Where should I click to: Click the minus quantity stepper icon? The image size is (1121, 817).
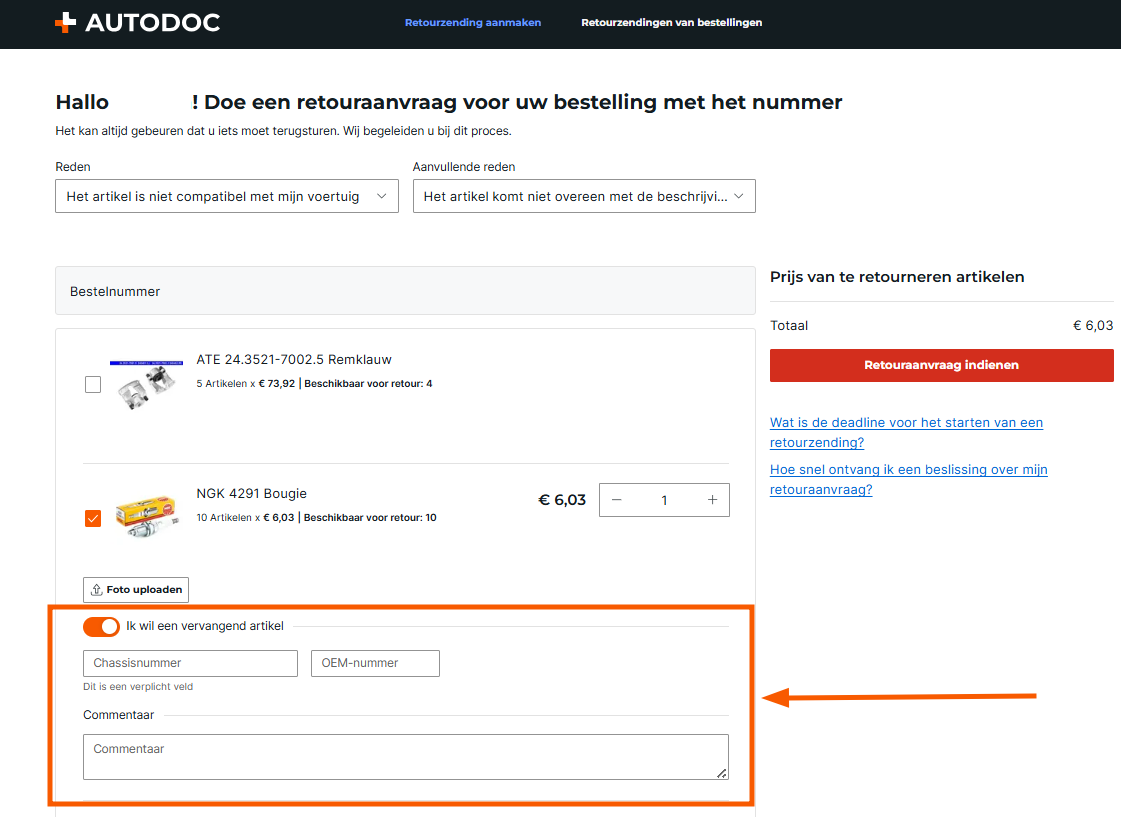click(616, 500)
